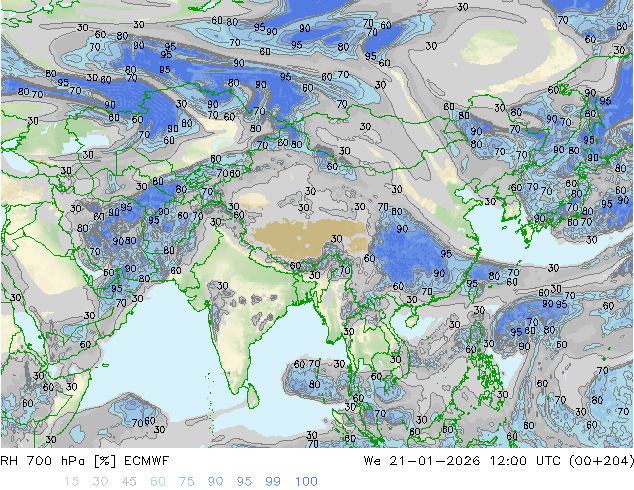Click Sri Lanka island on the map
Screen dimensions: 634x490
pos(253,396)
